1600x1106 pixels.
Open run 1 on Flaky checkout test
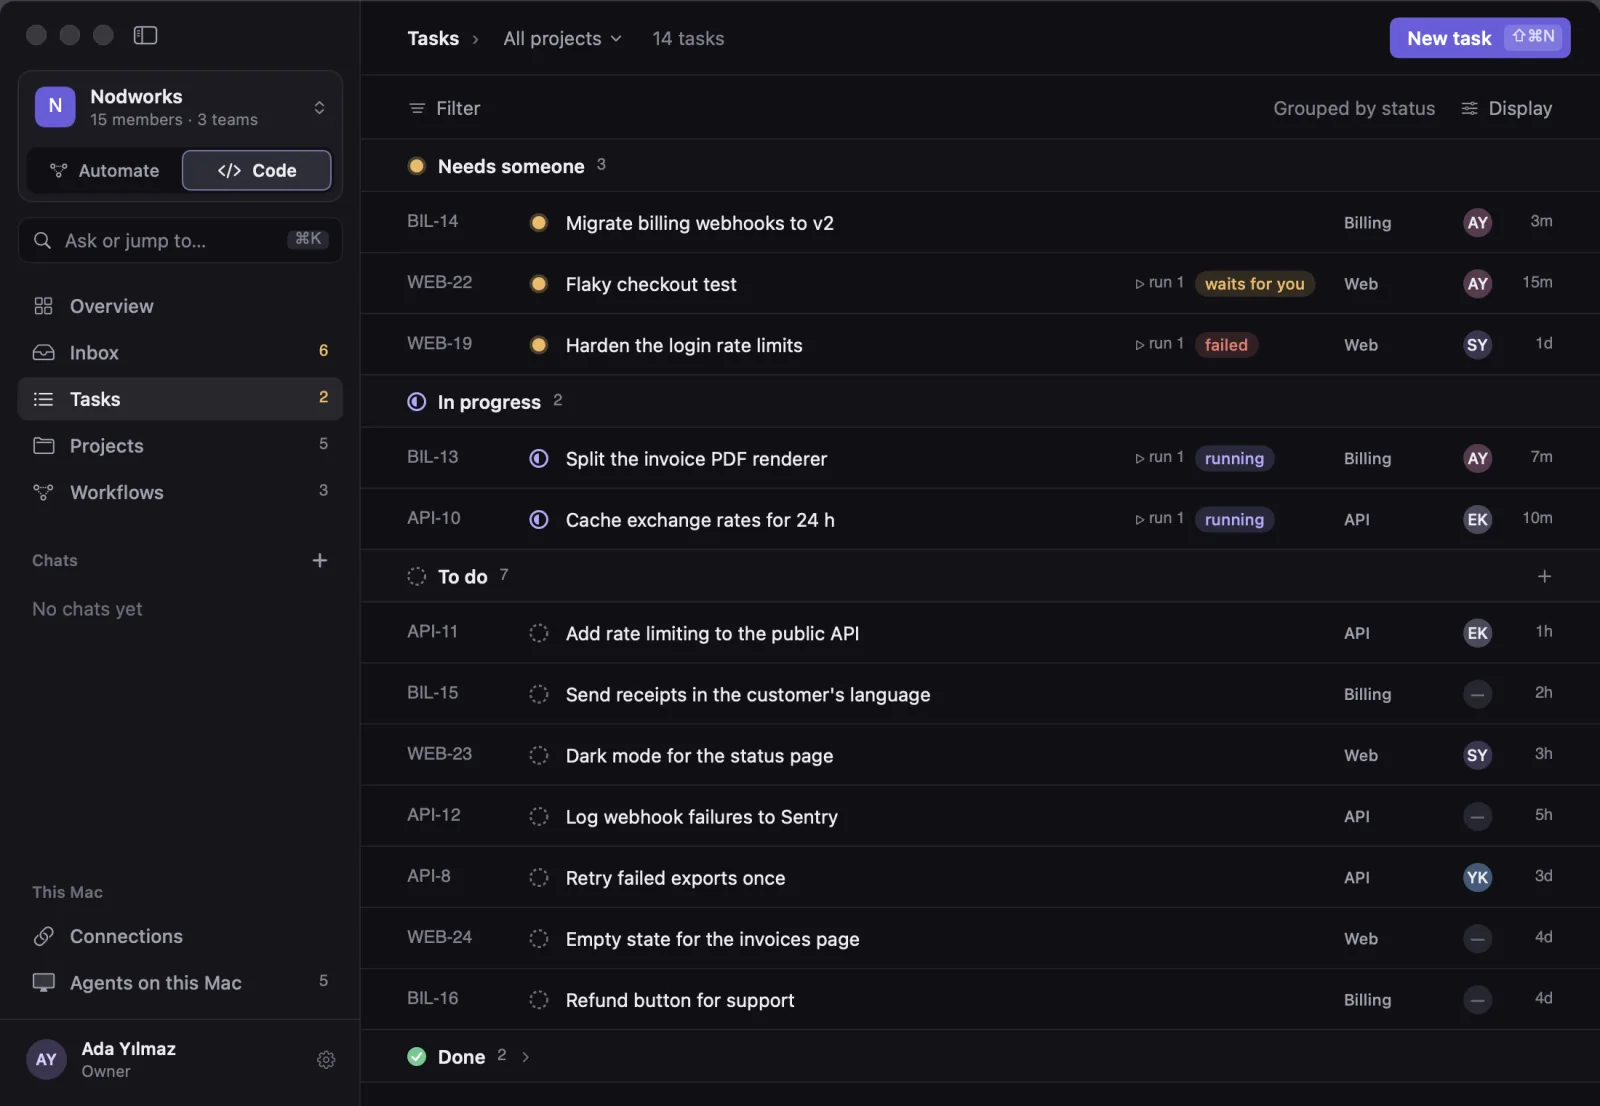pyautogui.click(x=1160, y=283)
